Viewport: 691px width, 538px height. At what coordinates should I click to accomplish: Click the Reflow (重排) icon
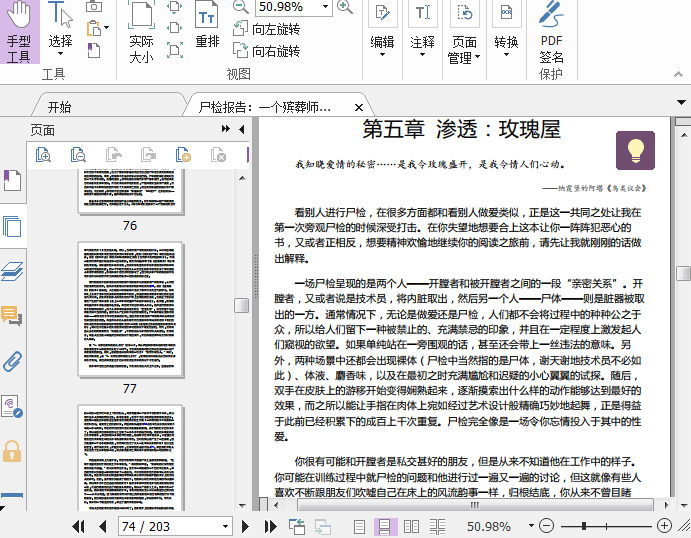point(207,26)
